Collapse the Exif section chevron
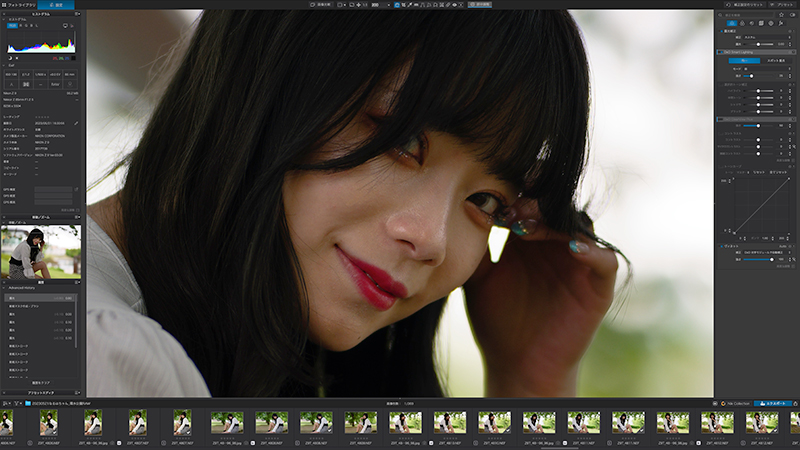The height and width of the screenshot is (450, 800). pos(3,65)
